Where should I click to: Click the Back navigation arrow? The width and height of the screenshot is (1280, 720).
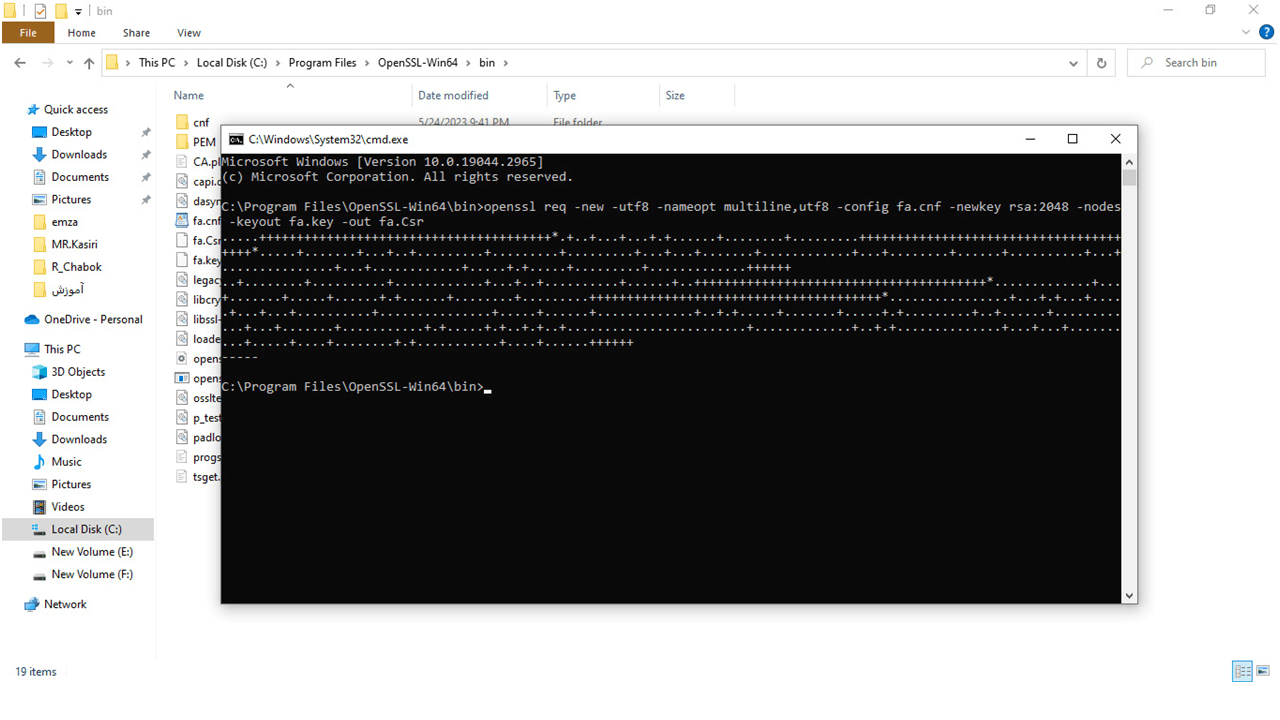tap(20, 63)
